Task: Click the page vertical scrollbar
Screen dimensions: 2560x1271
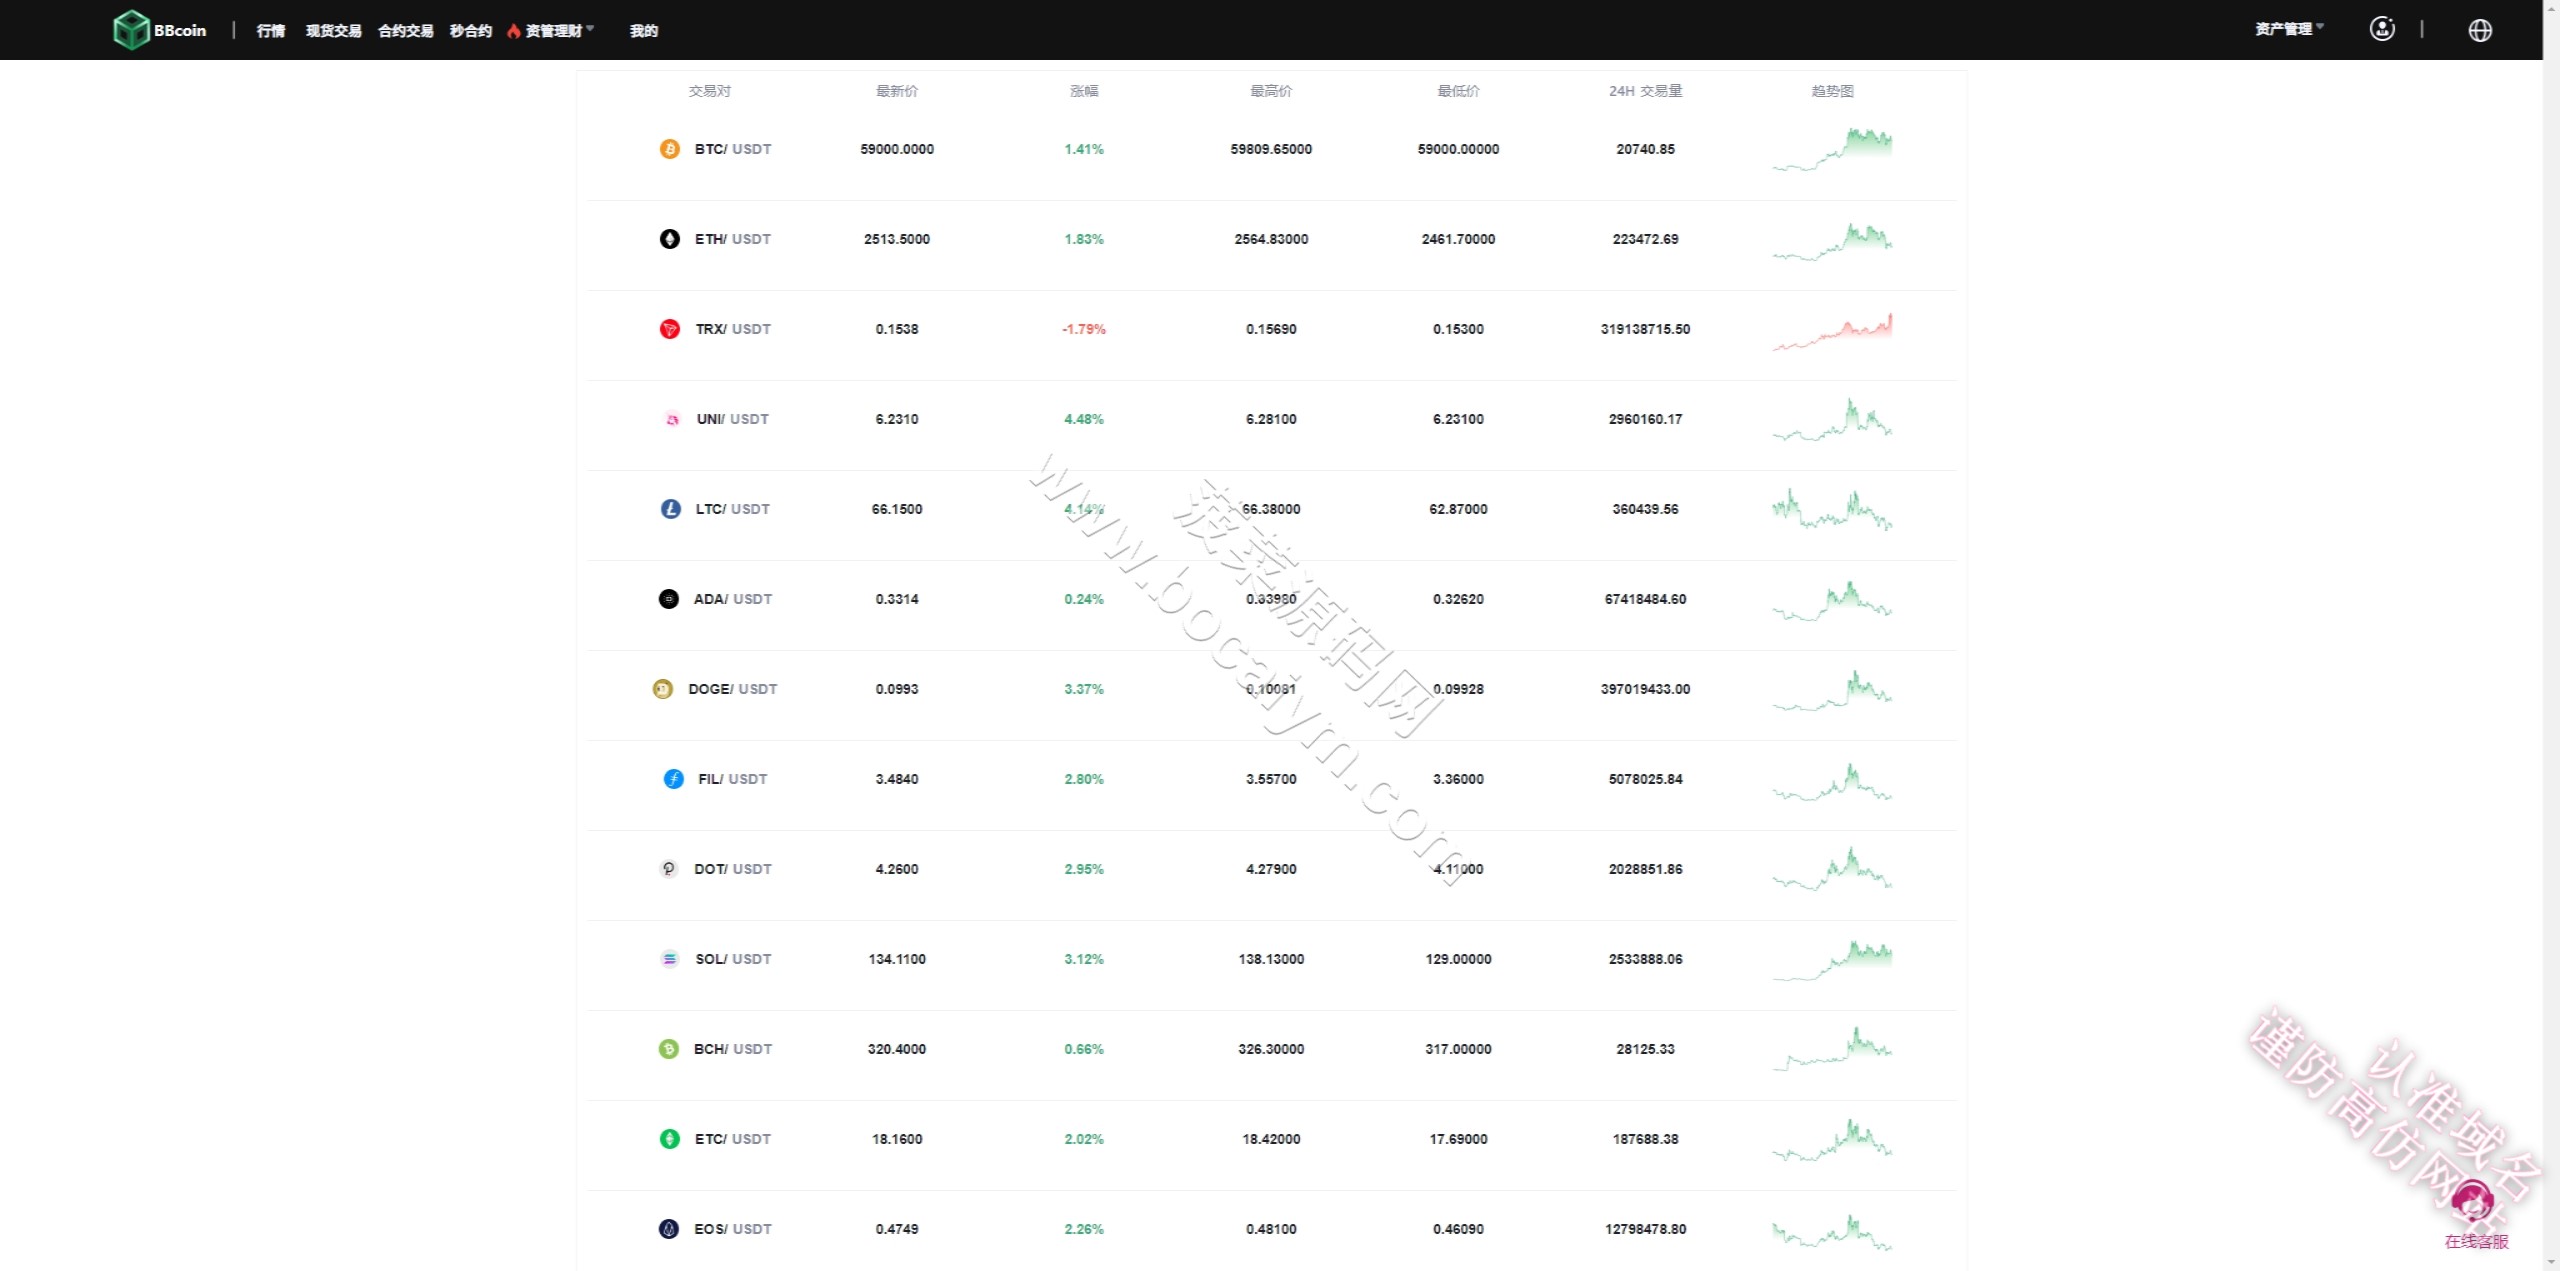Action: pos(2551,635)
